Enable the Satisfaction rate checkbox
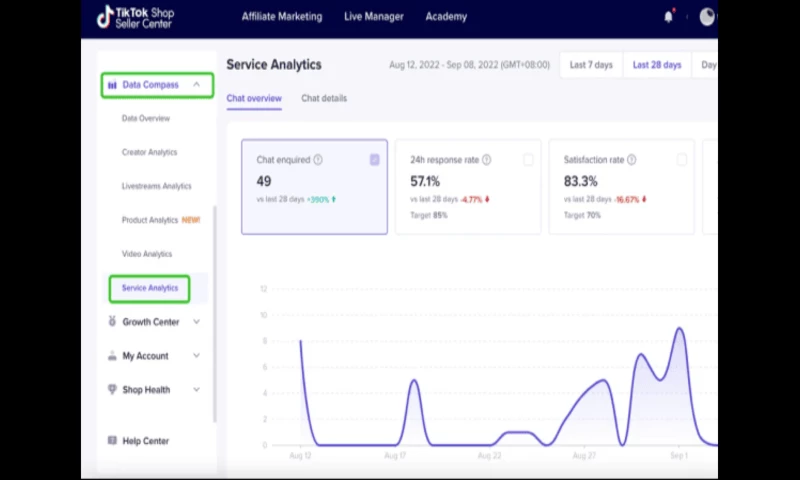Image resolution: width=800 pixels, height=480 pixels. 682,160
